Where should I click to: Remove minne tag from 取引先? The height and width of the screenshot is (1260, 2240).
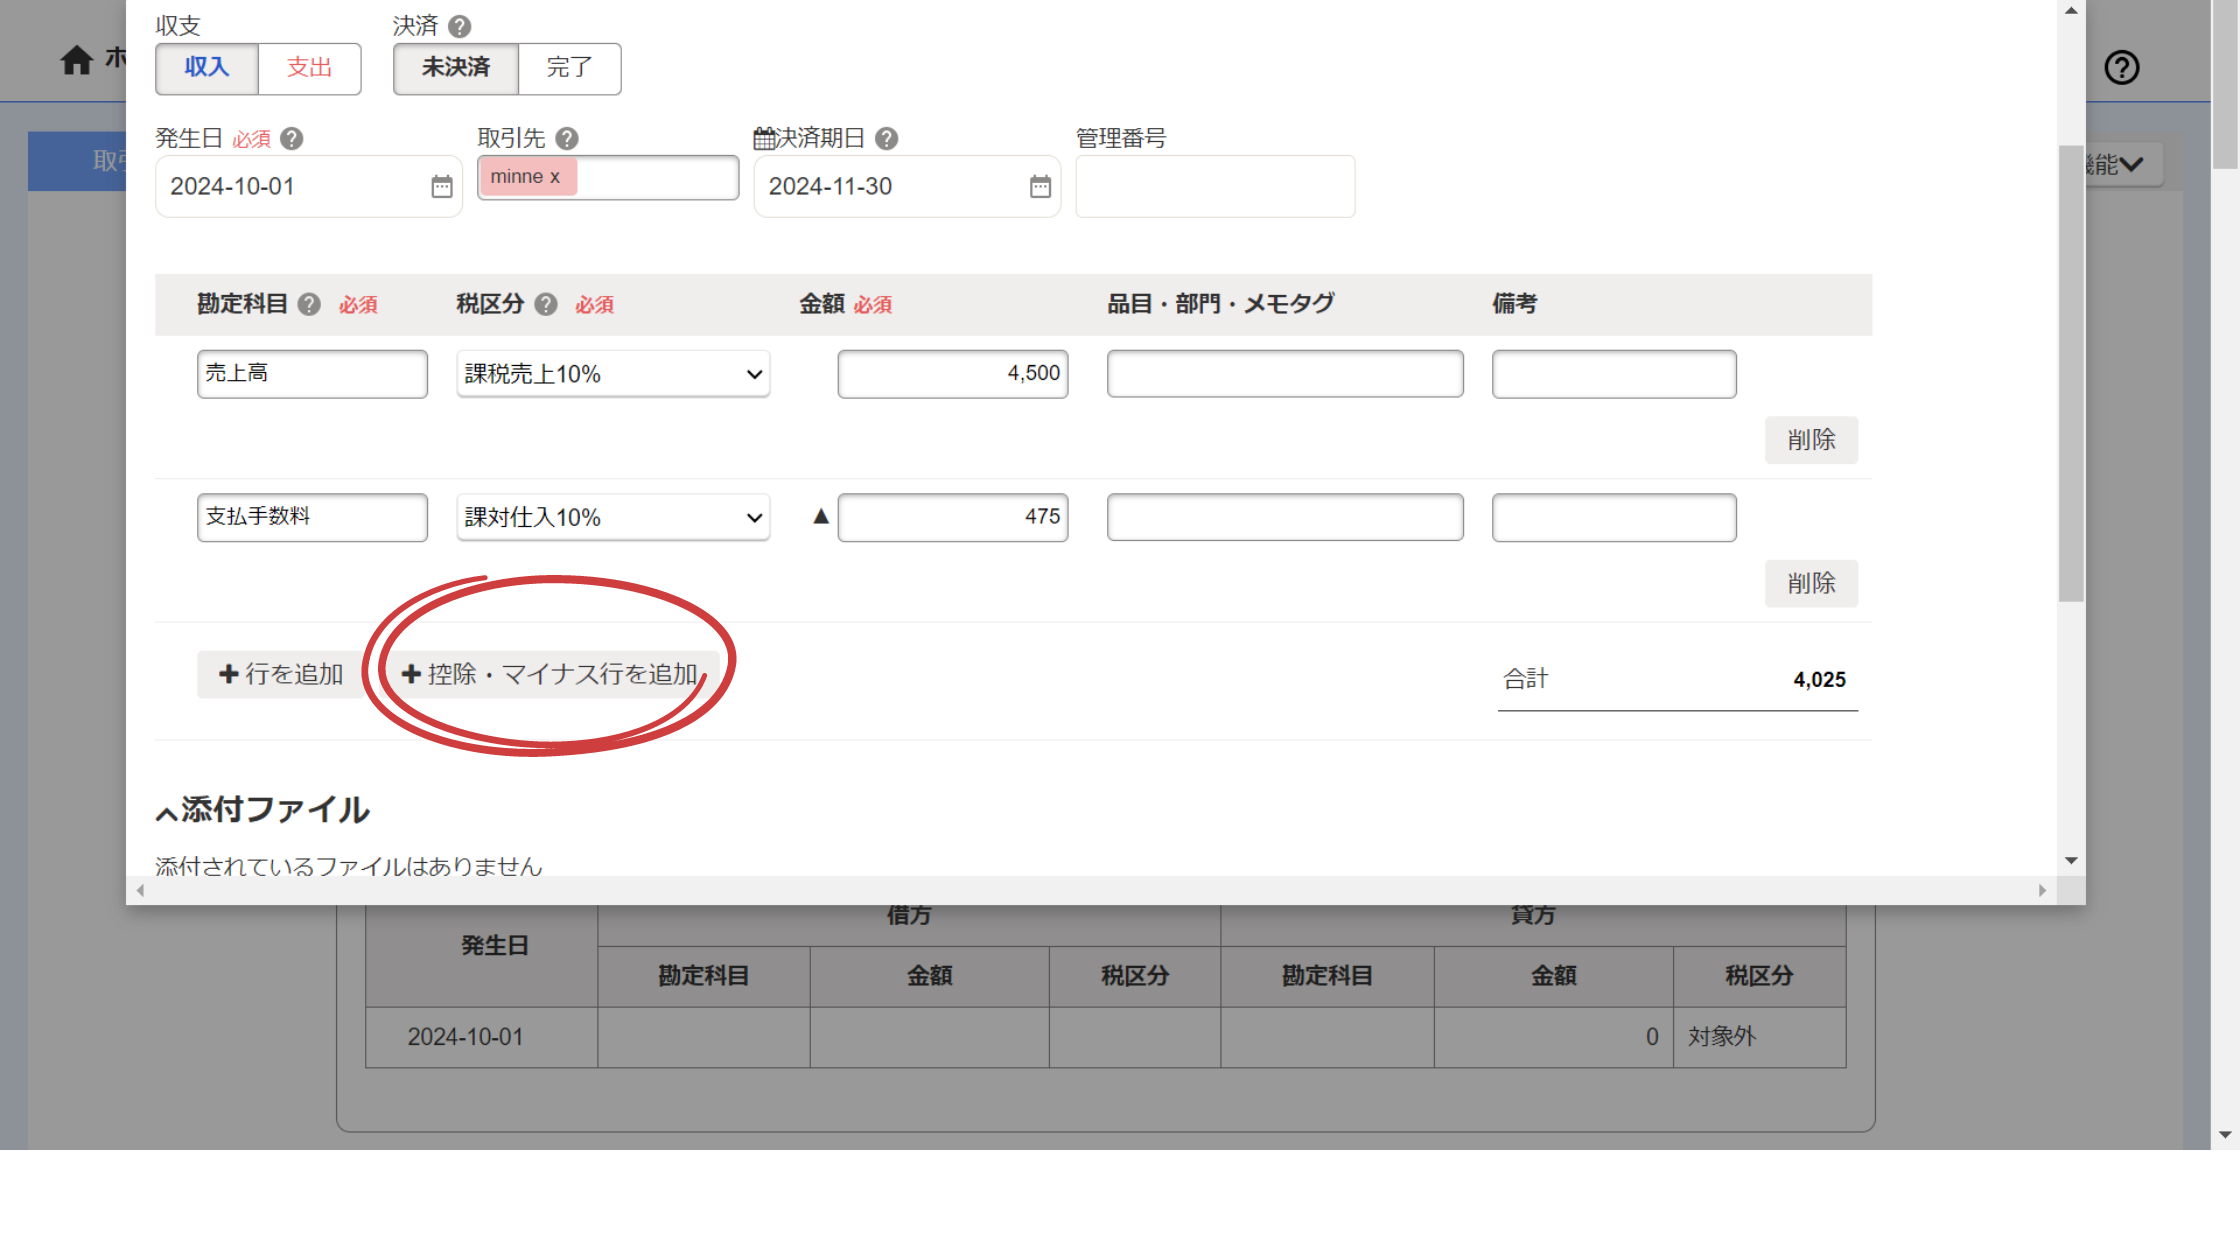tap(555, 177)
